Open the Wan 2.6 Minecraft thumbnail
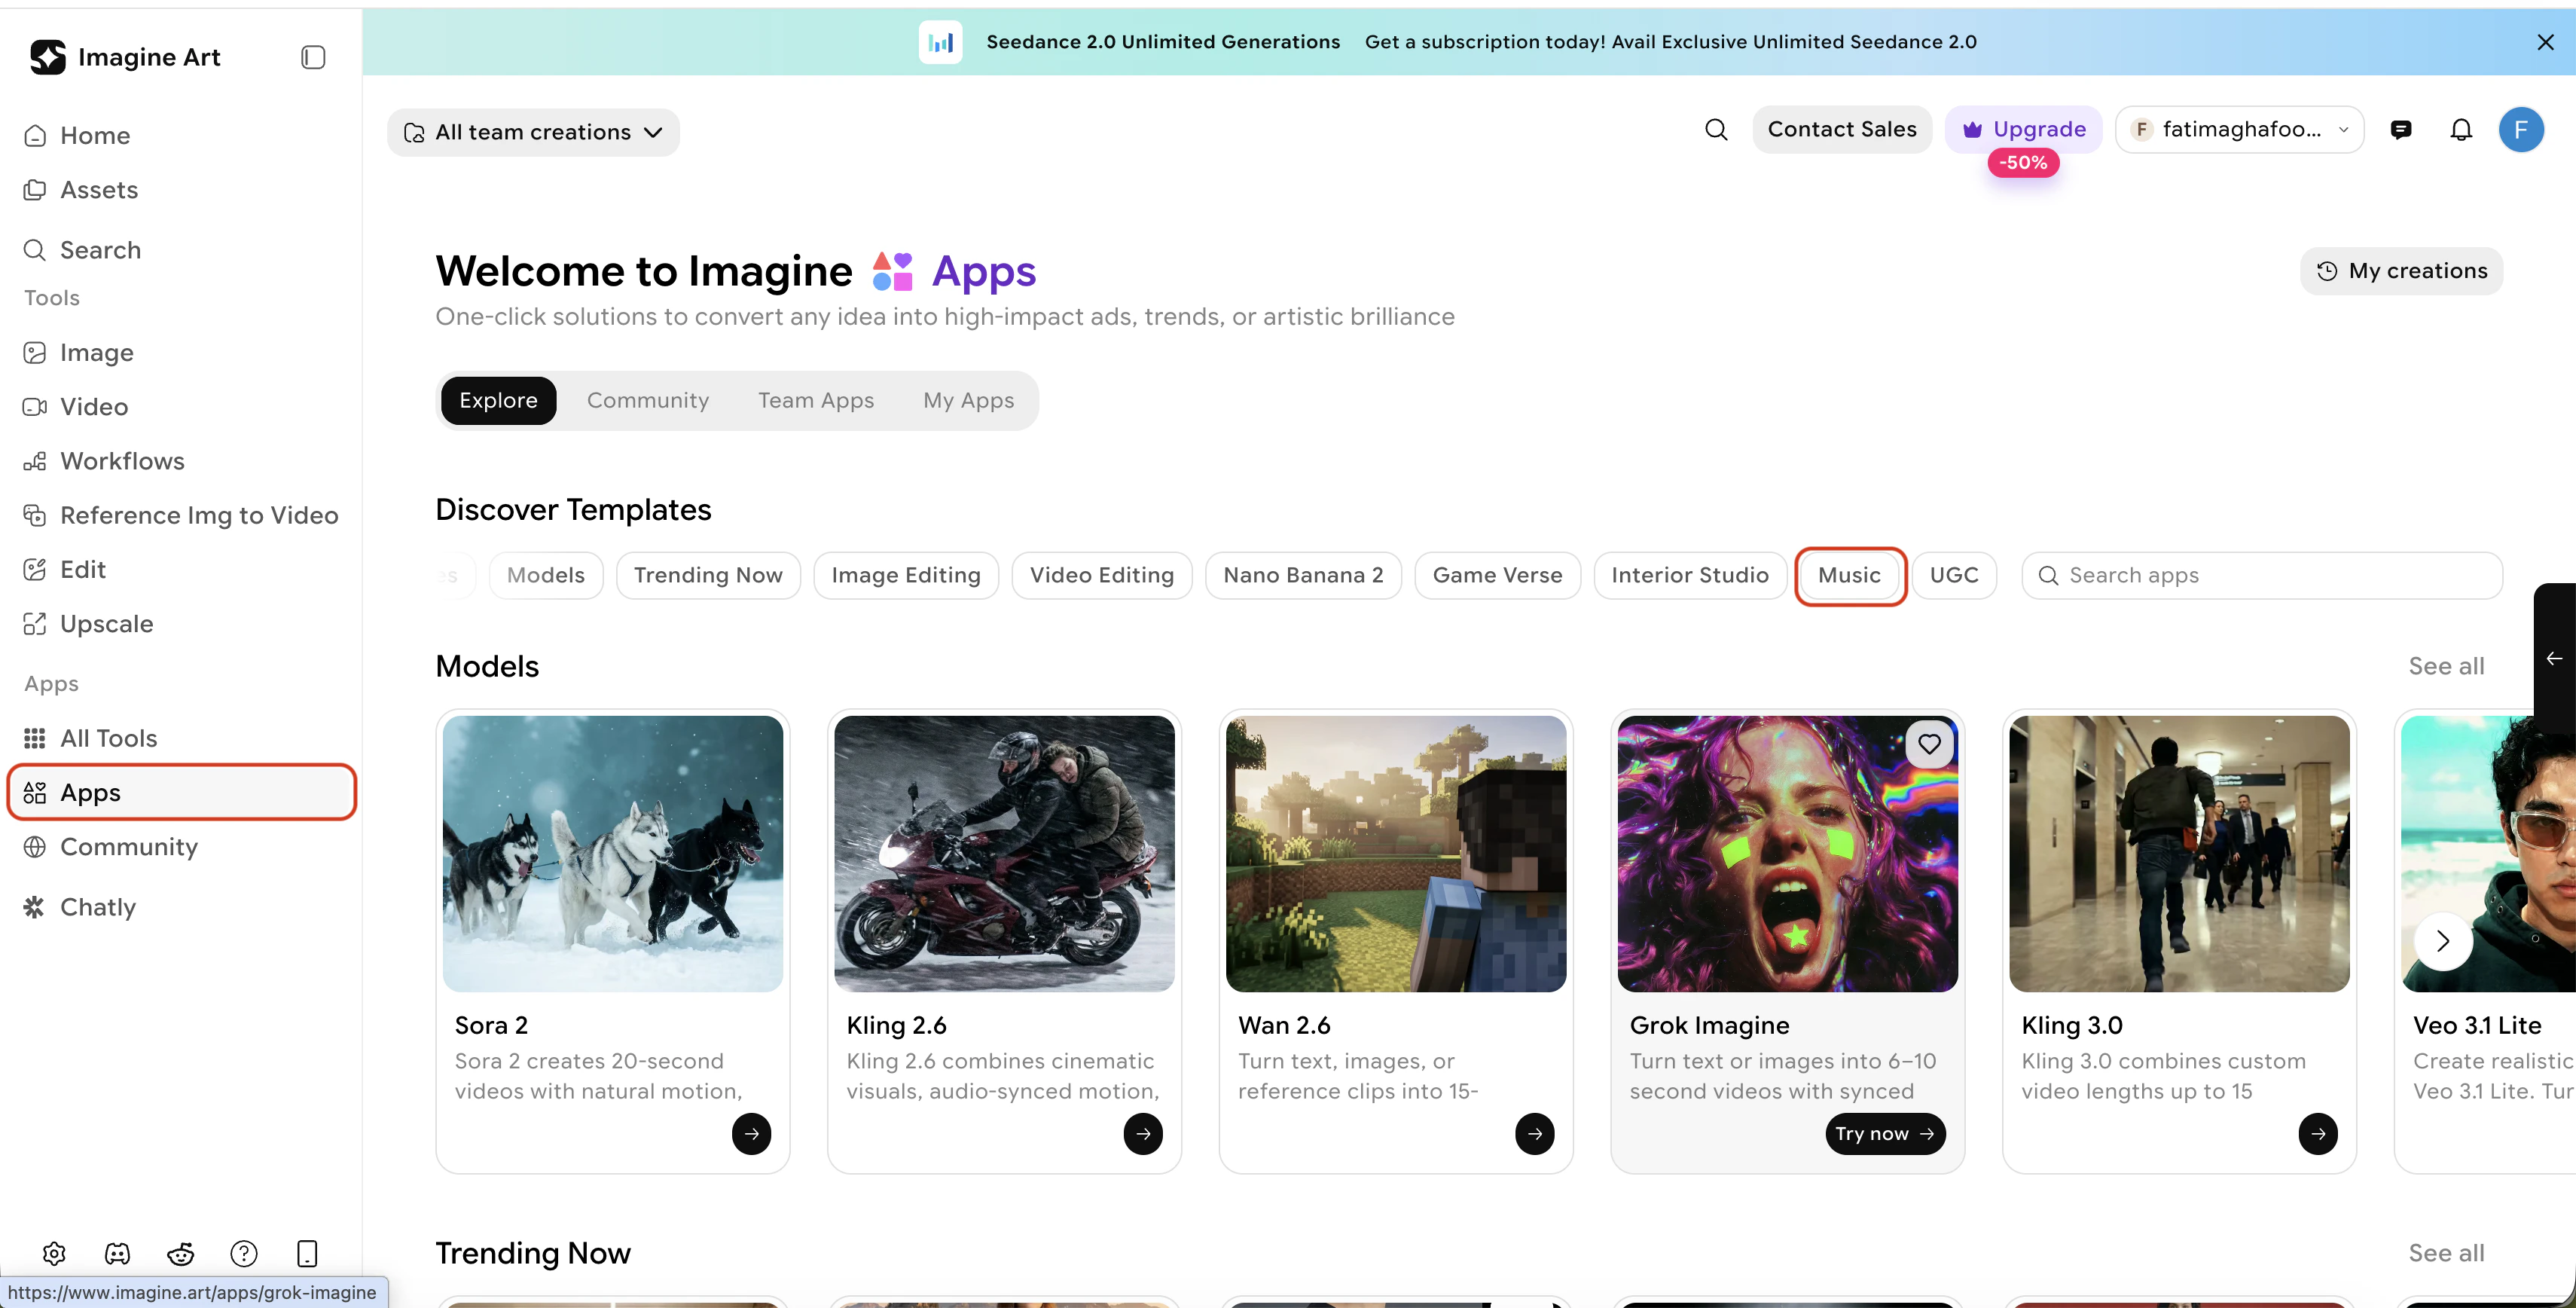 (1396, 853)
